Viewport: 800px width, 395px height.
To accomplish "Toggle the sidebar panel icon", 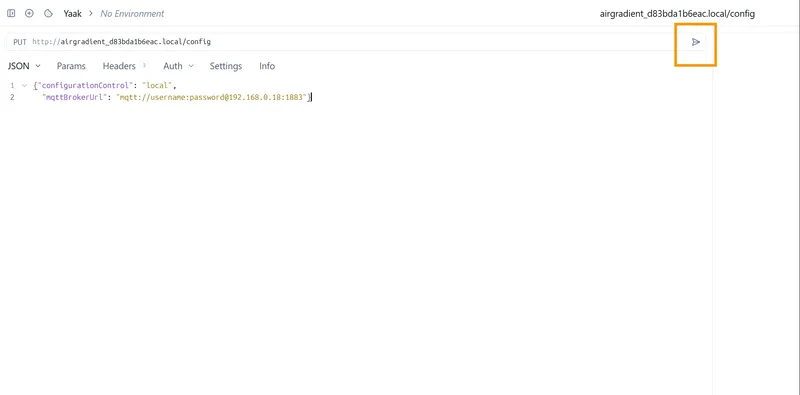I will pos(11,13).
